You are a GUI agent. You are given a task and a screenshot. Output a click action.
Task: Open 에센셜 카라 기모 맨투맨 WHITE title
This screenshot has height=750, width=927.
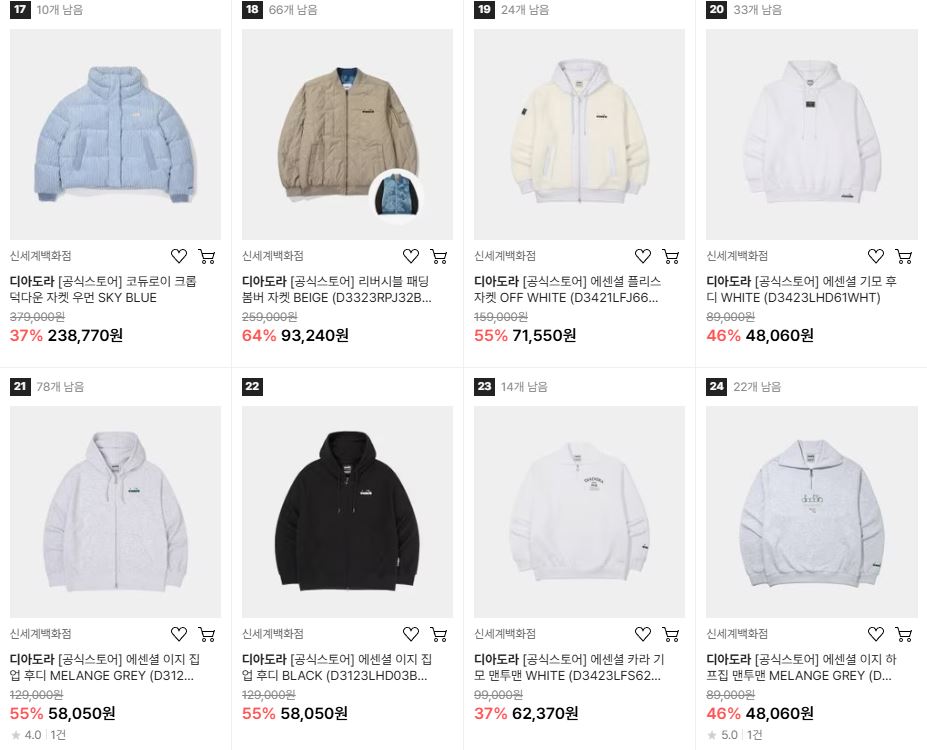click(x=569, y=667)
